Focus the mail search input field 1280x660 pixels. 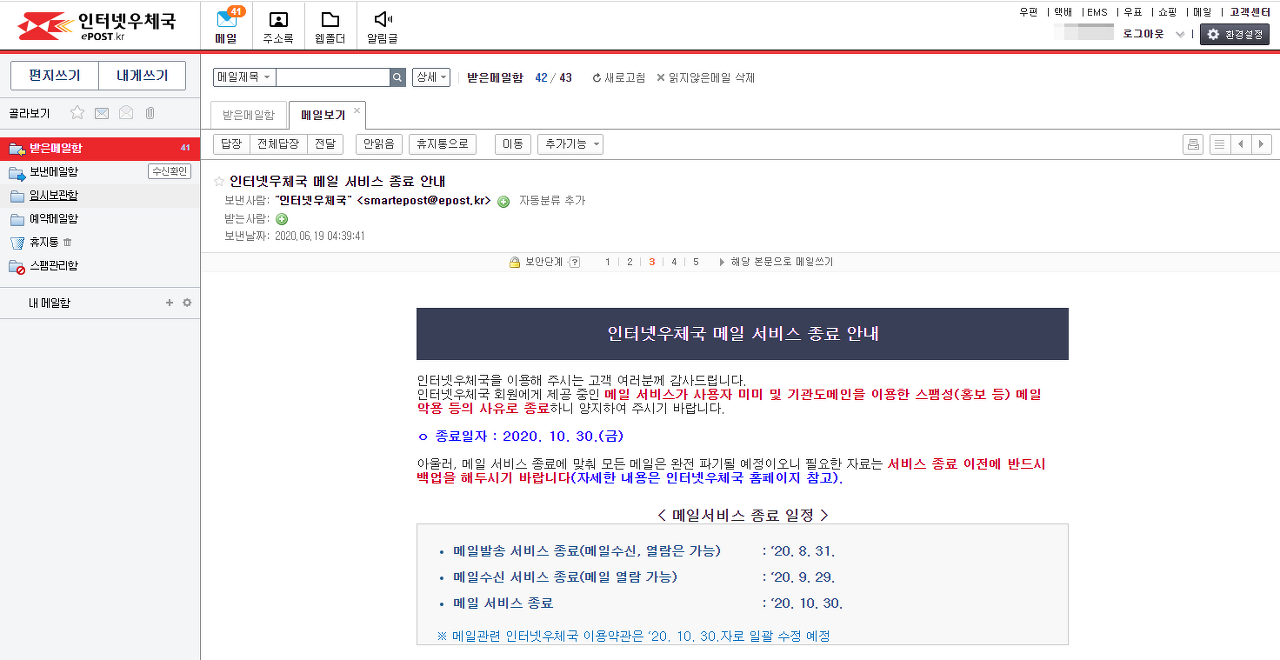(332, 77)
